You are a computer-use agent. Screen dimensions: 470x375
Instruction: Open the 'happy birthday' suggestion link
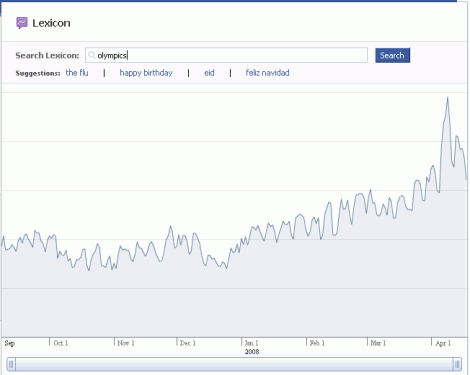pyautogui.click(x=146, y=73)
